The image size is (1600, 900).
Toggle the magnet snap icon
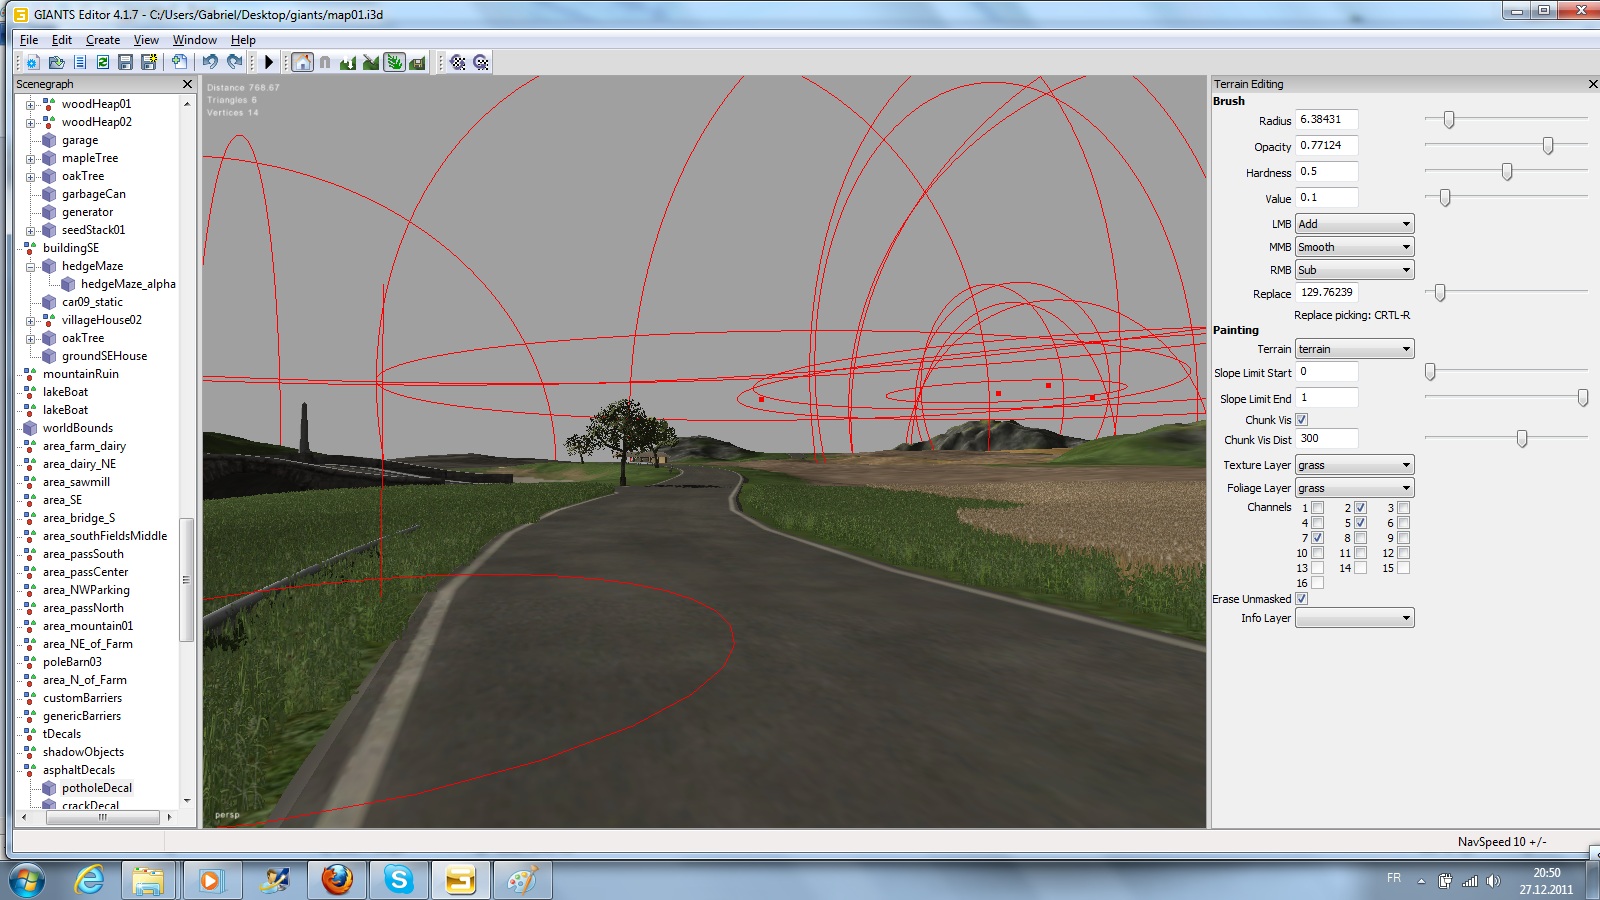(x=325, y=62)
